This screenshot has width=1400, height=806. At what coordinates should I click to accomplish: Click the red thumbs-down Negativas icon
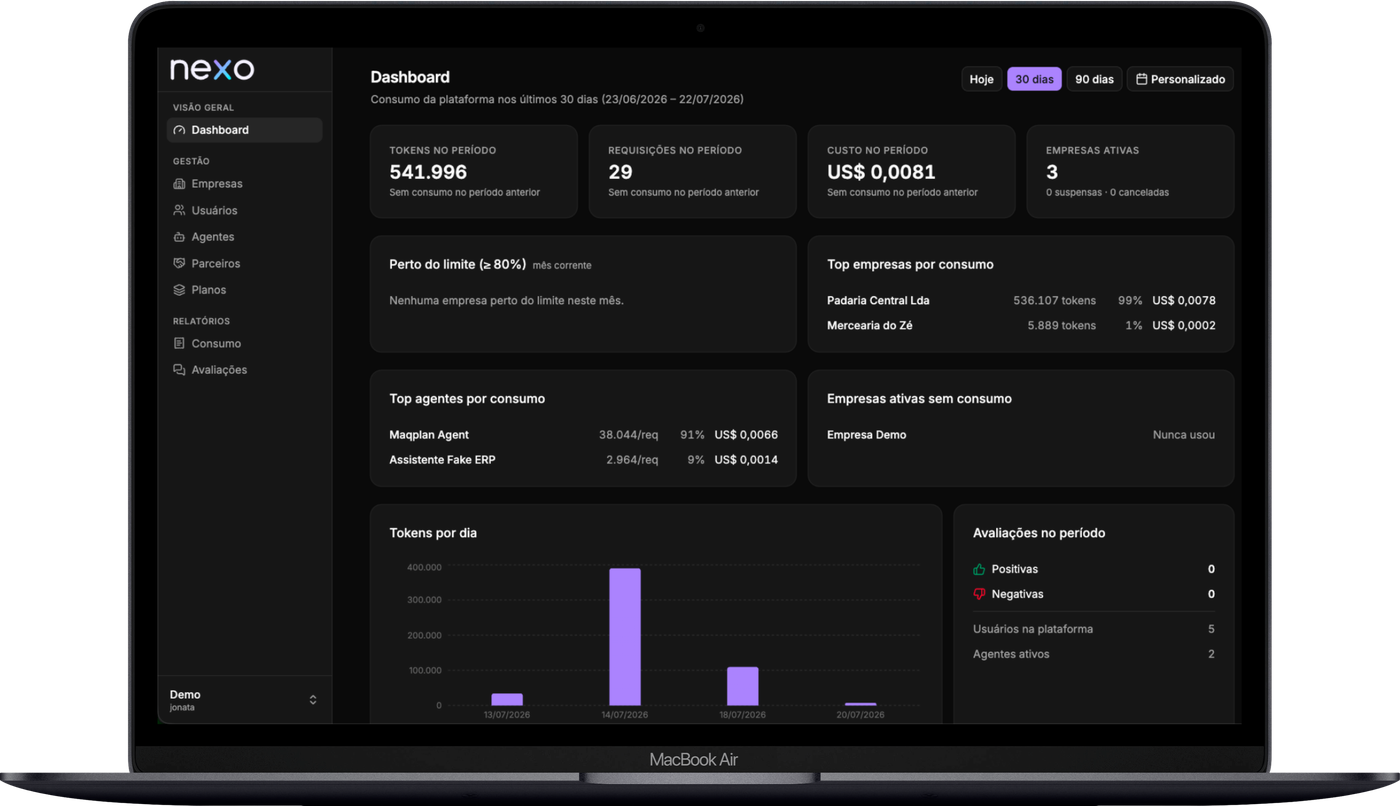[x=979, y=594]
